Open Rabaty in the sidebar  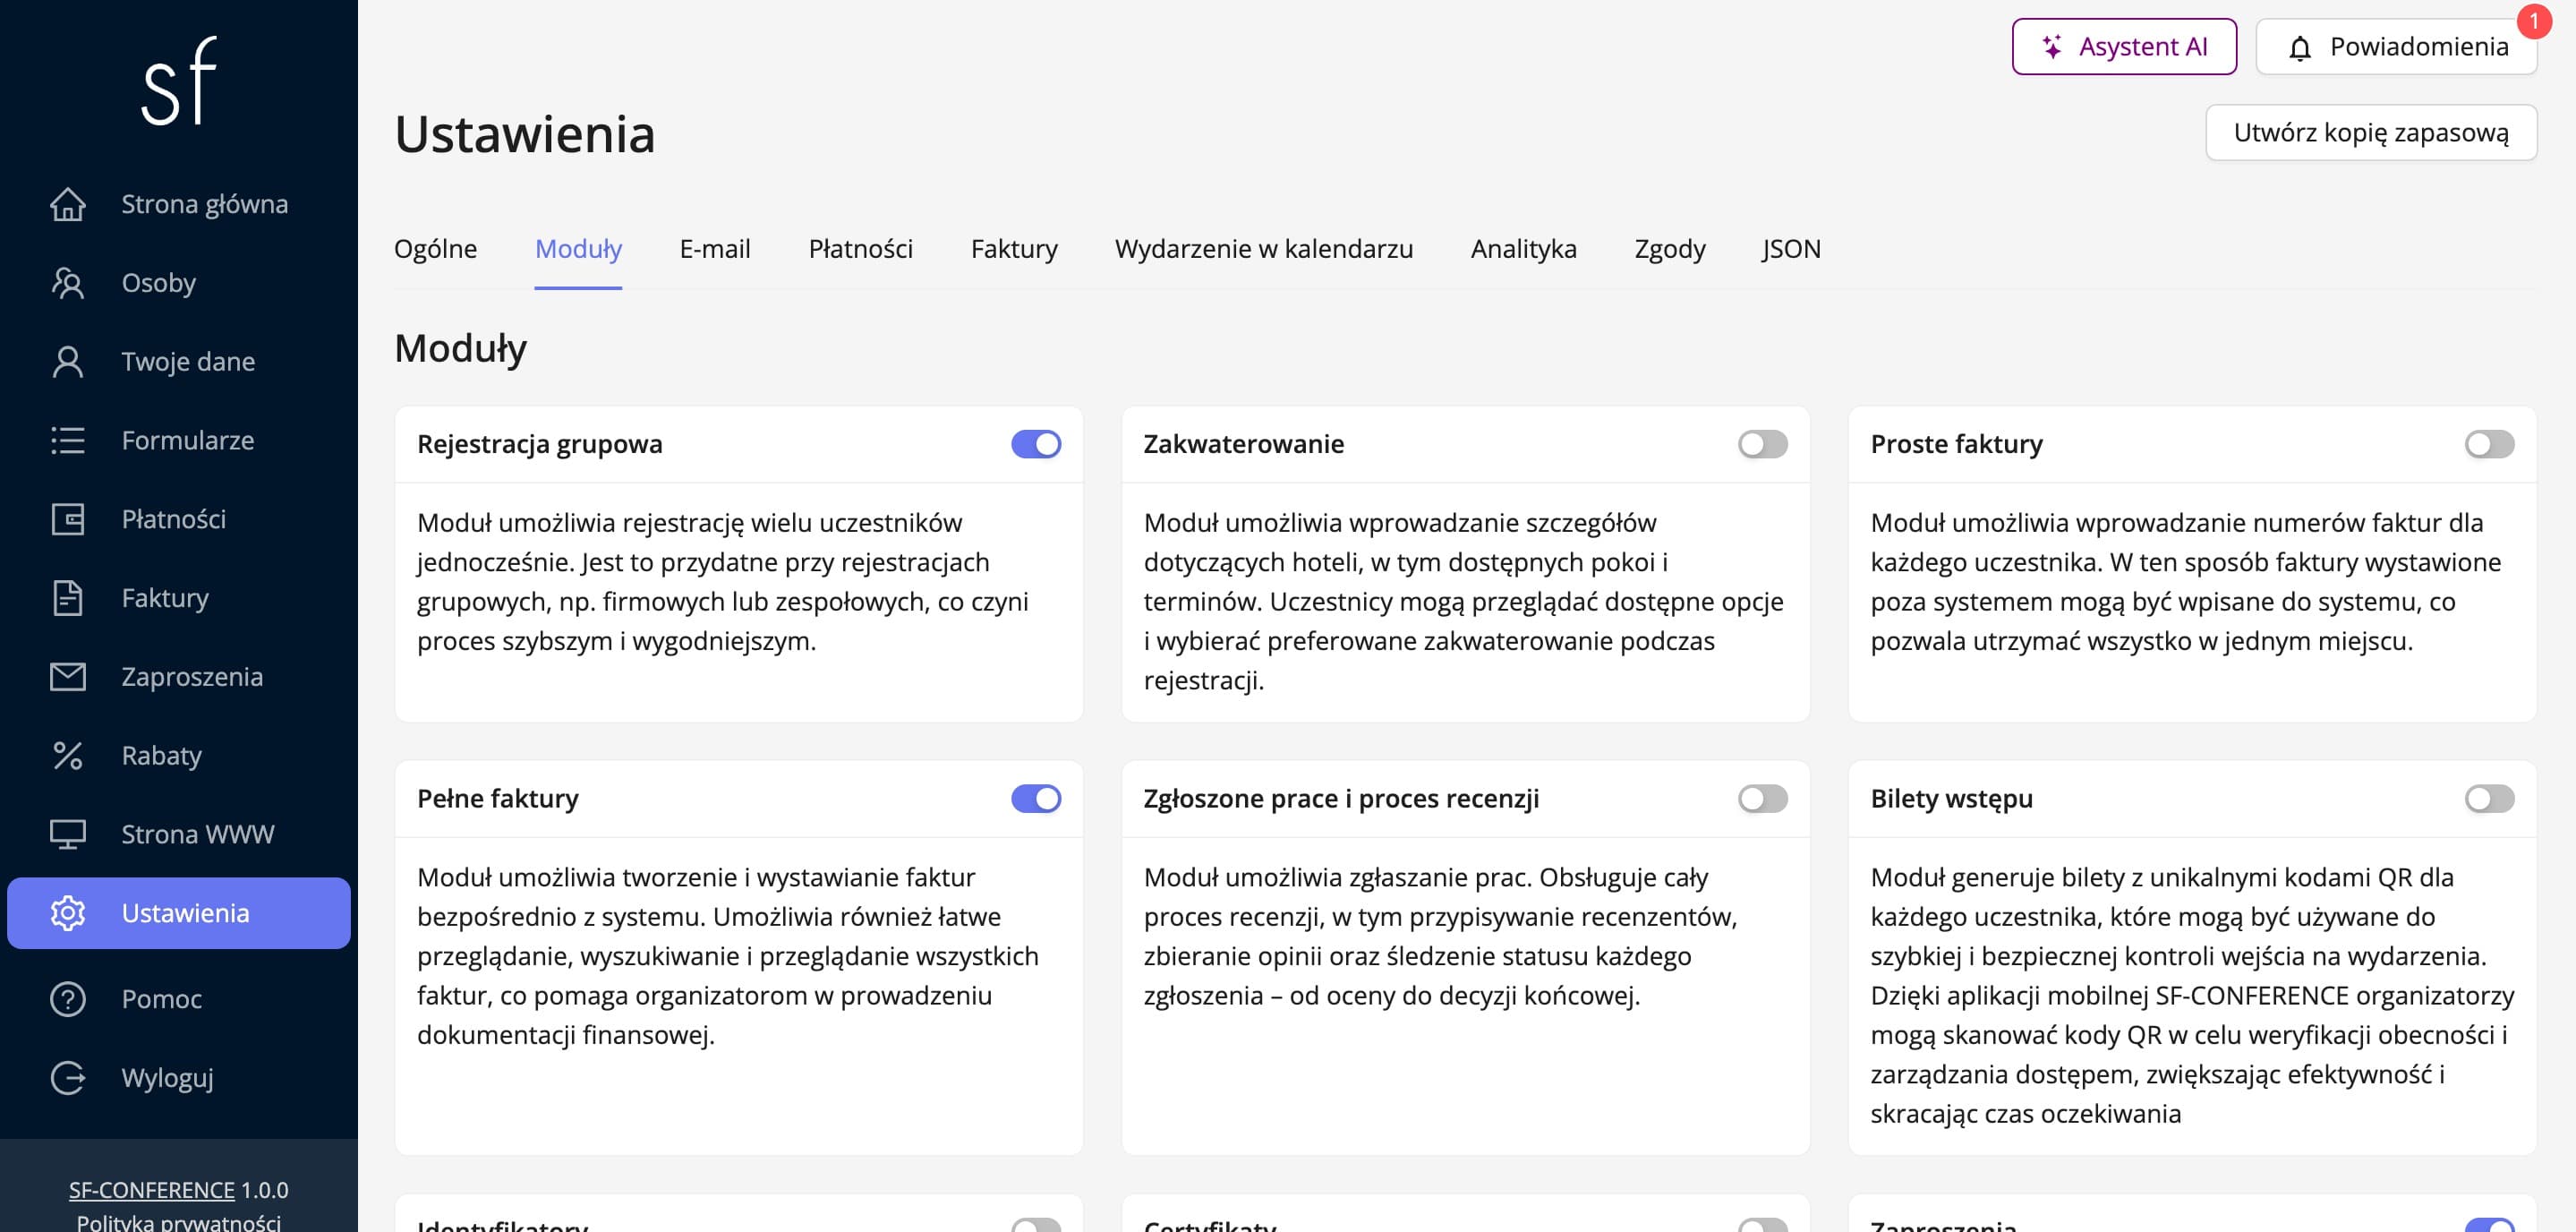click(x=179, y=756)
